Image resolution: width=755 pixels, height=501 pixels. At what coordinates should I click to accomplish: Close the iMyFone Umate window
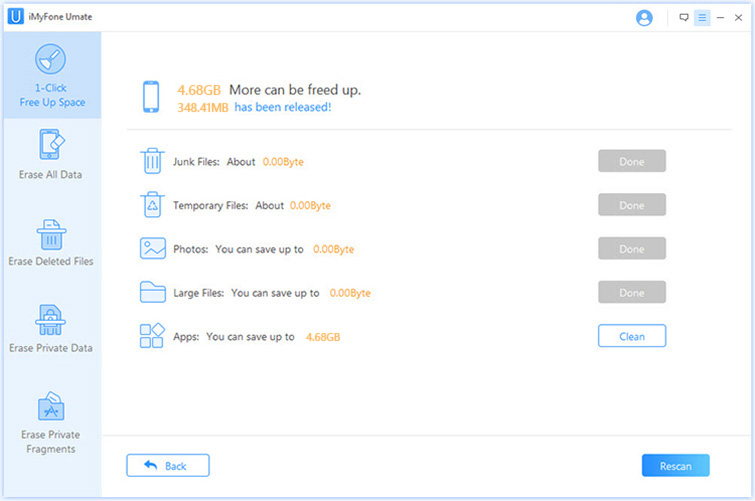pyautogui.click(x=738, y=18)
